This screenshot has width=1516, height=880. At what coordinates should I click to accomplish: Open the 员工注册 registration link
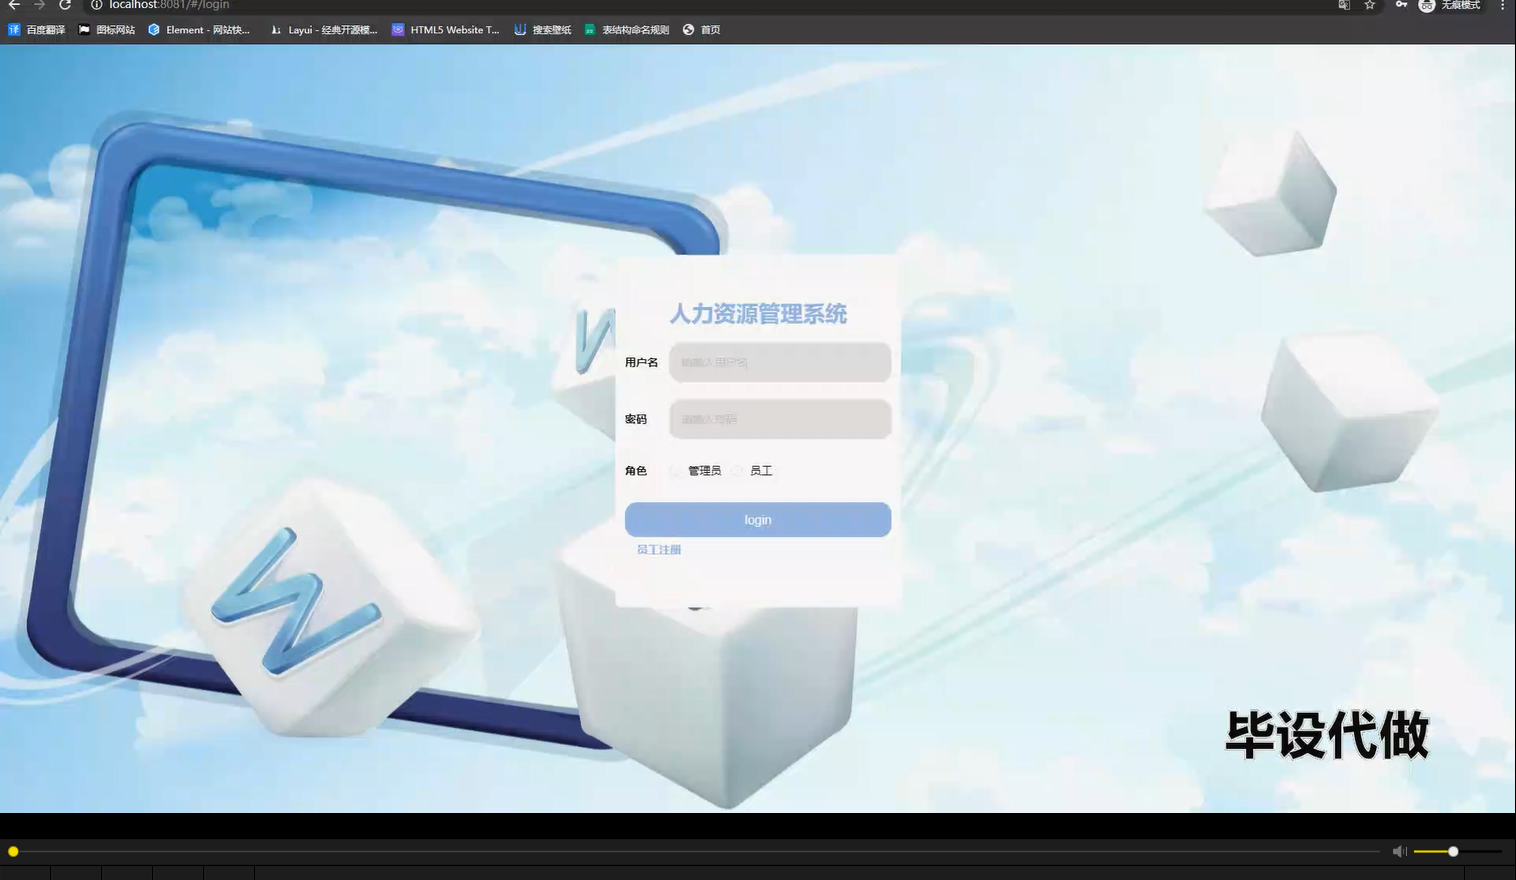659,550
